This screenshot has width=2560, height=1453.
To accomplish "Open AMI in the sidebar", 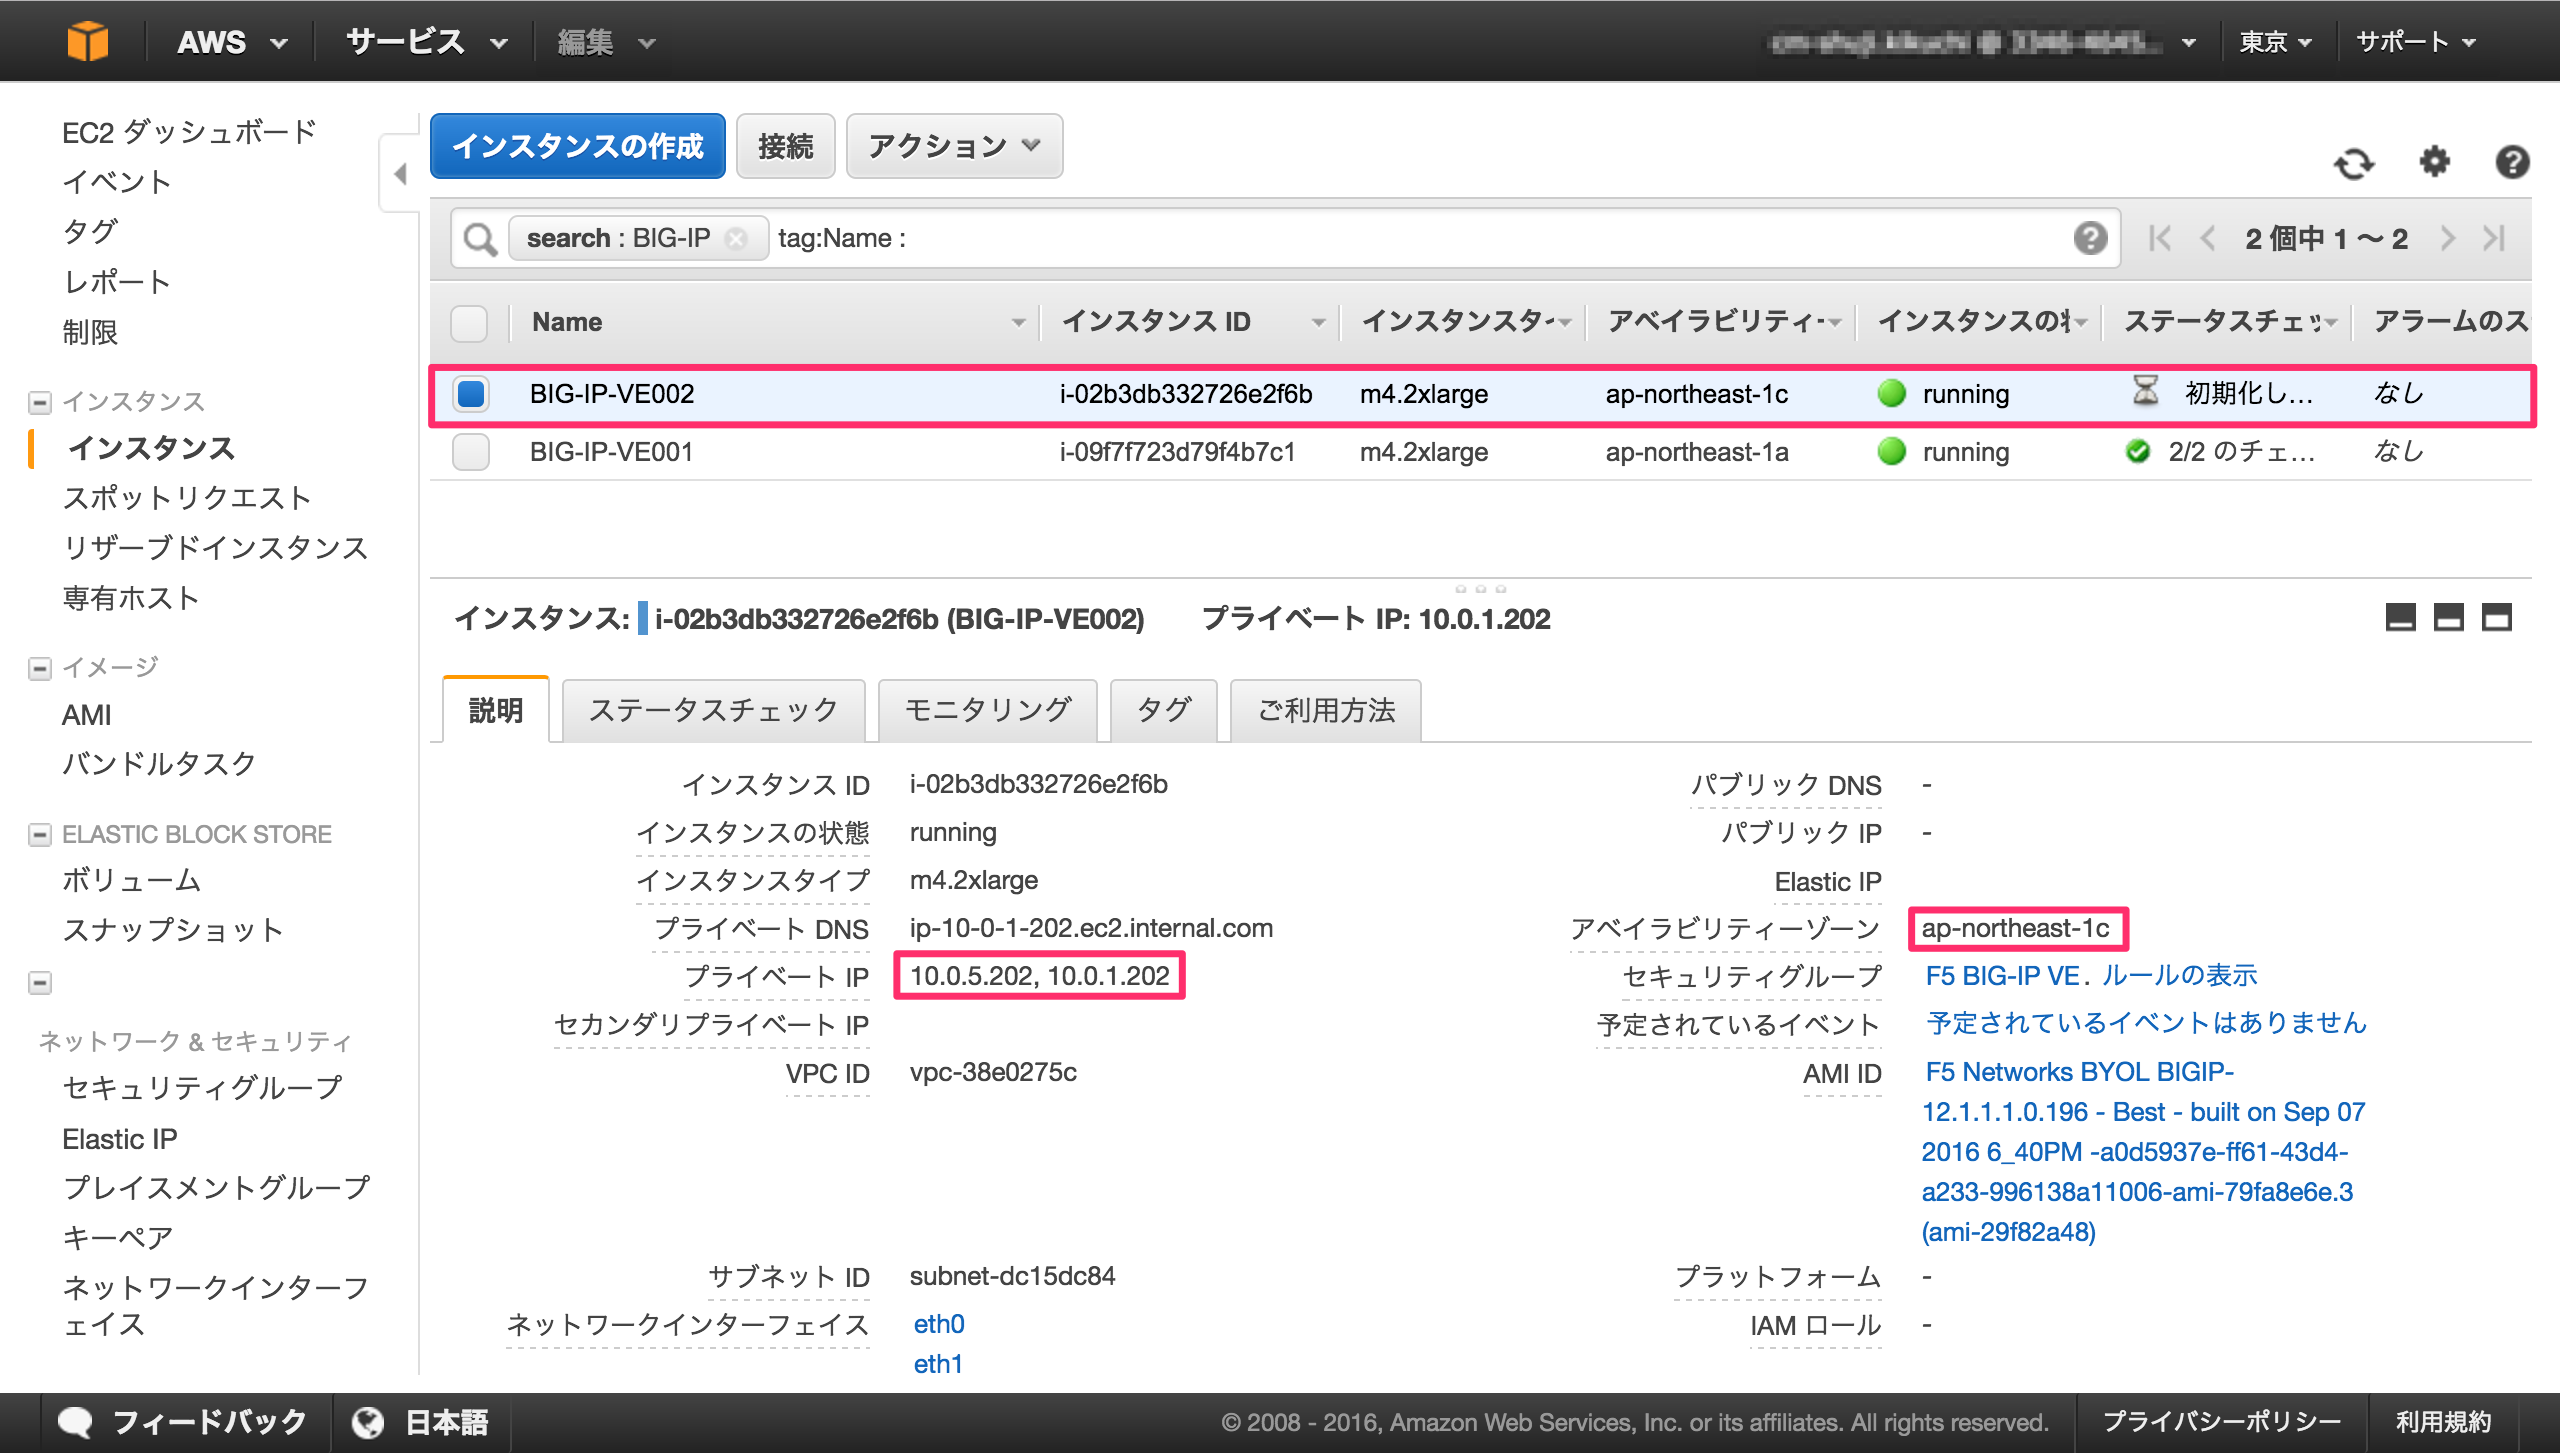I will [x=86, y=715].
